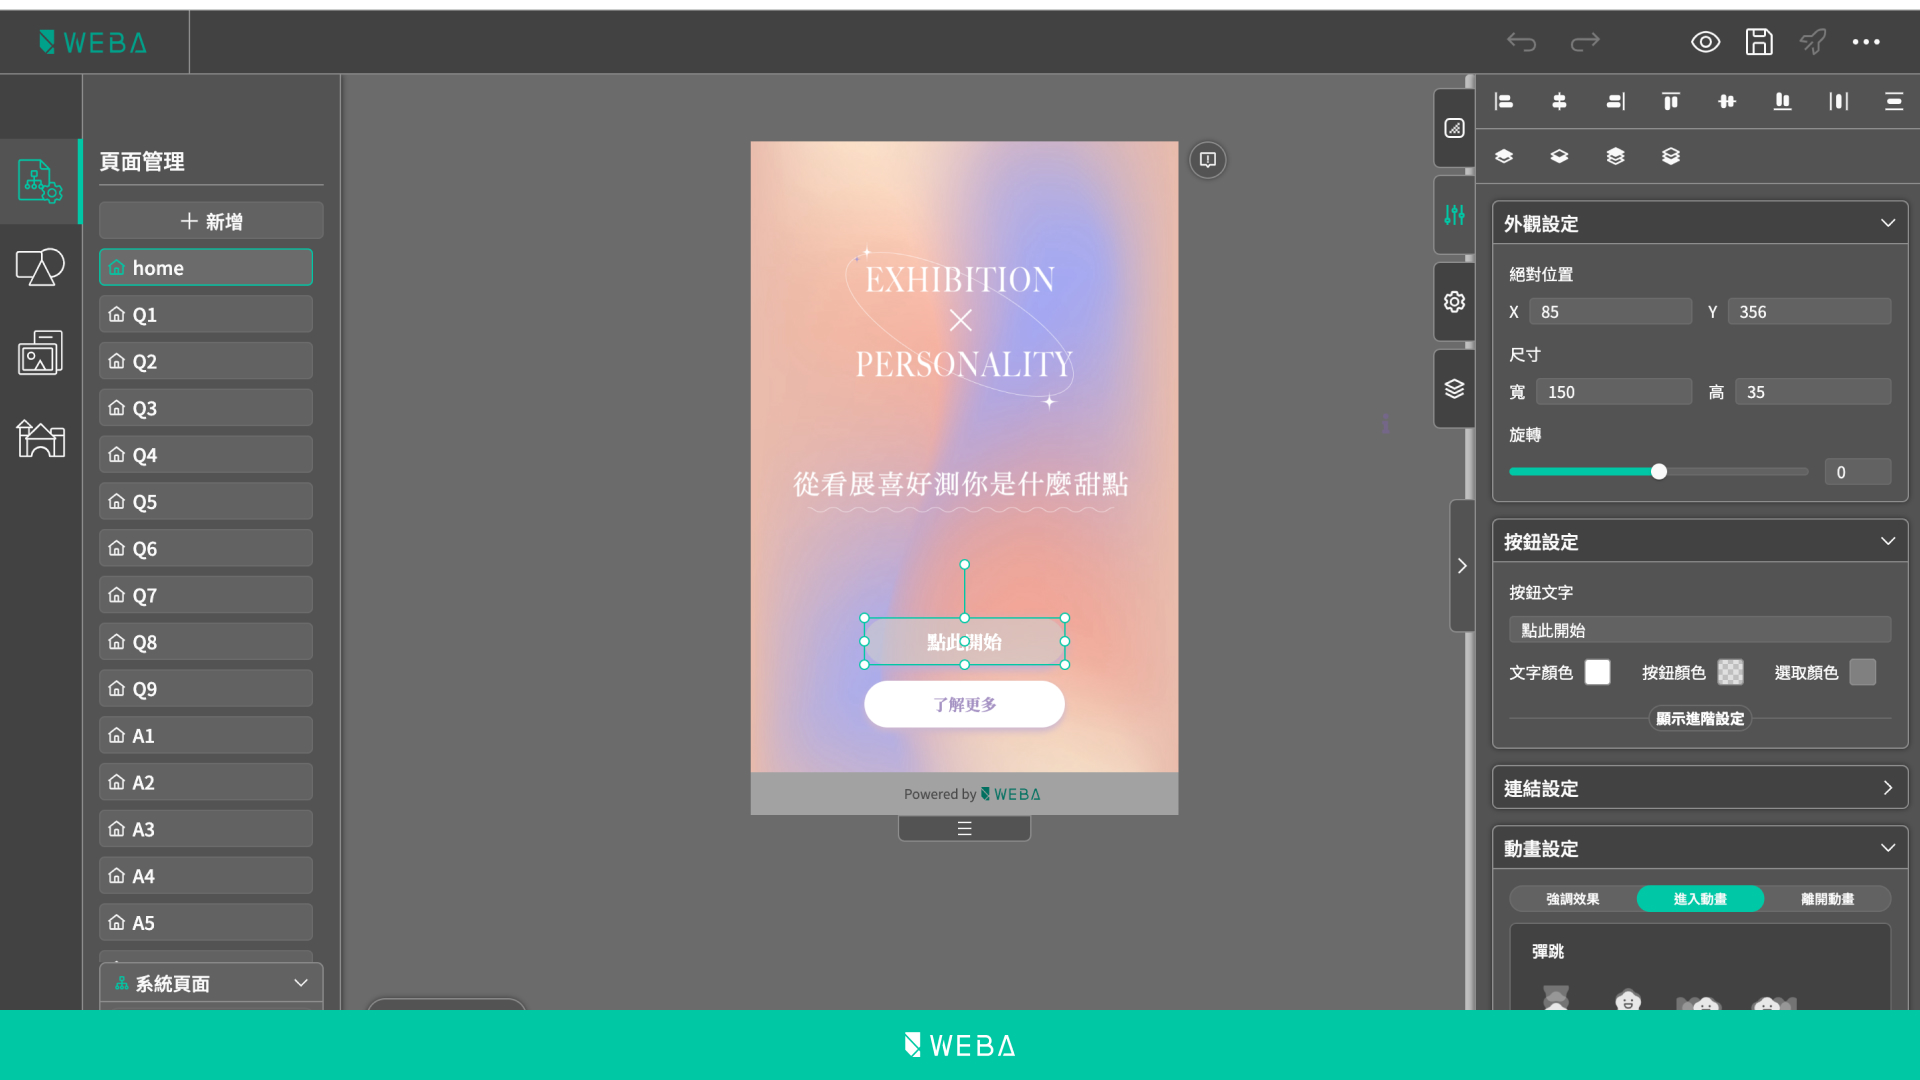Viewport: 1920px width, 1080px height.
Task: Click the bring to front layer icon
Action: (x=1504, y=156)
